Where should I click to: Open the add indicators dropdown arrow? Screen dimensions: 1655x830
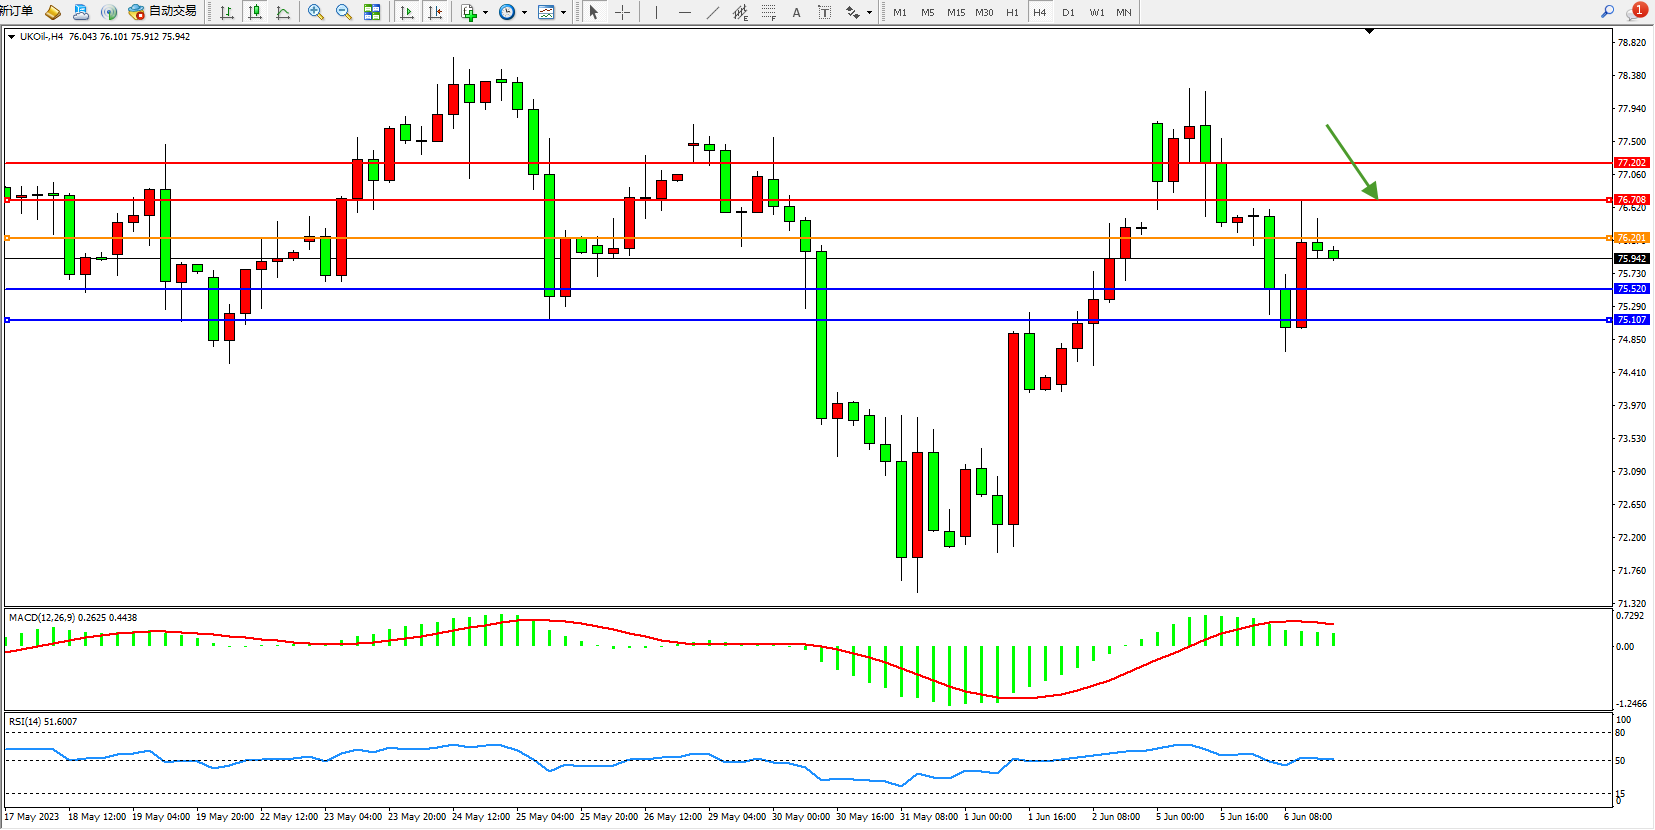[x=485, y=13]
